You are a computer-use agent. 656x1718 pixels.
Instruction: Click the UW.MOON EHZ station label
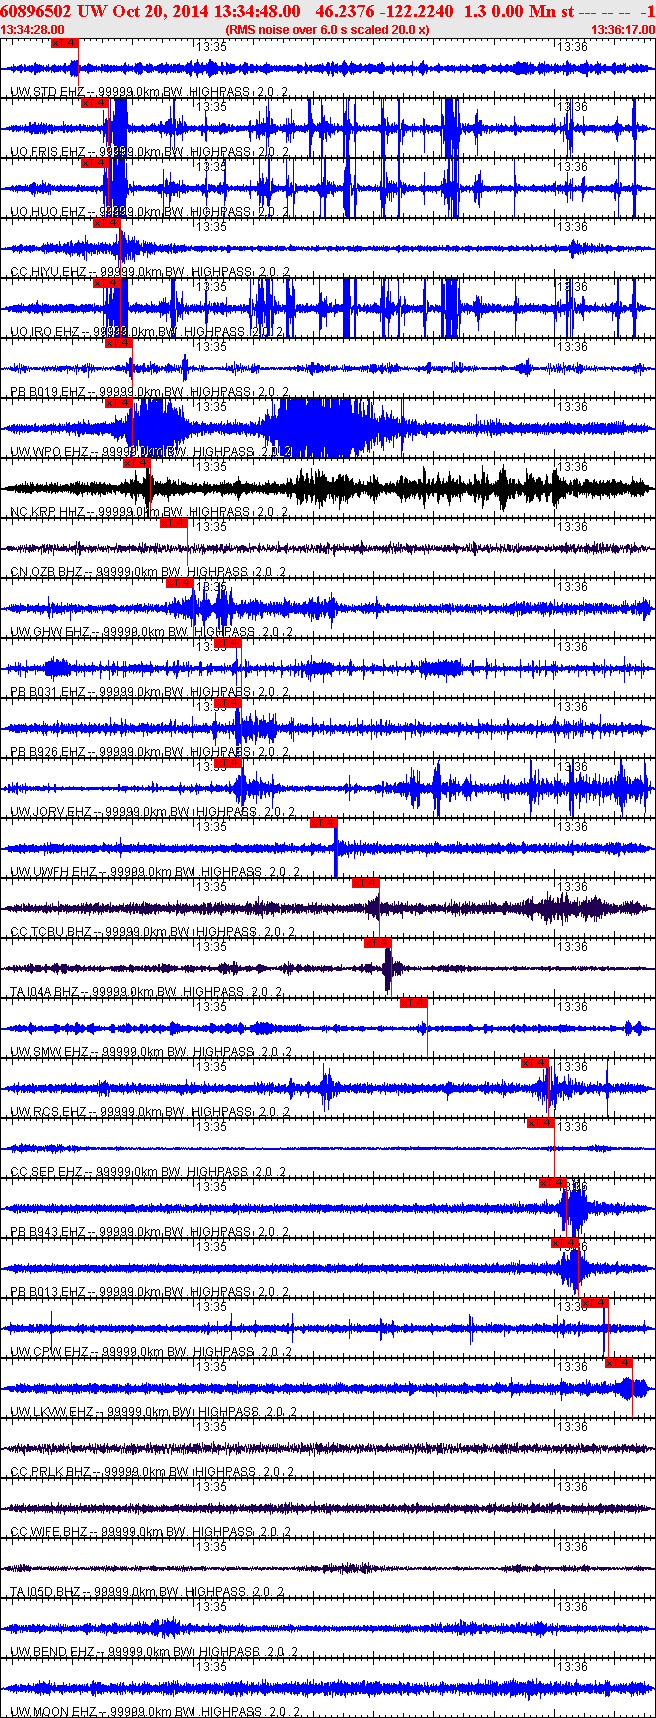point(48,1712)
